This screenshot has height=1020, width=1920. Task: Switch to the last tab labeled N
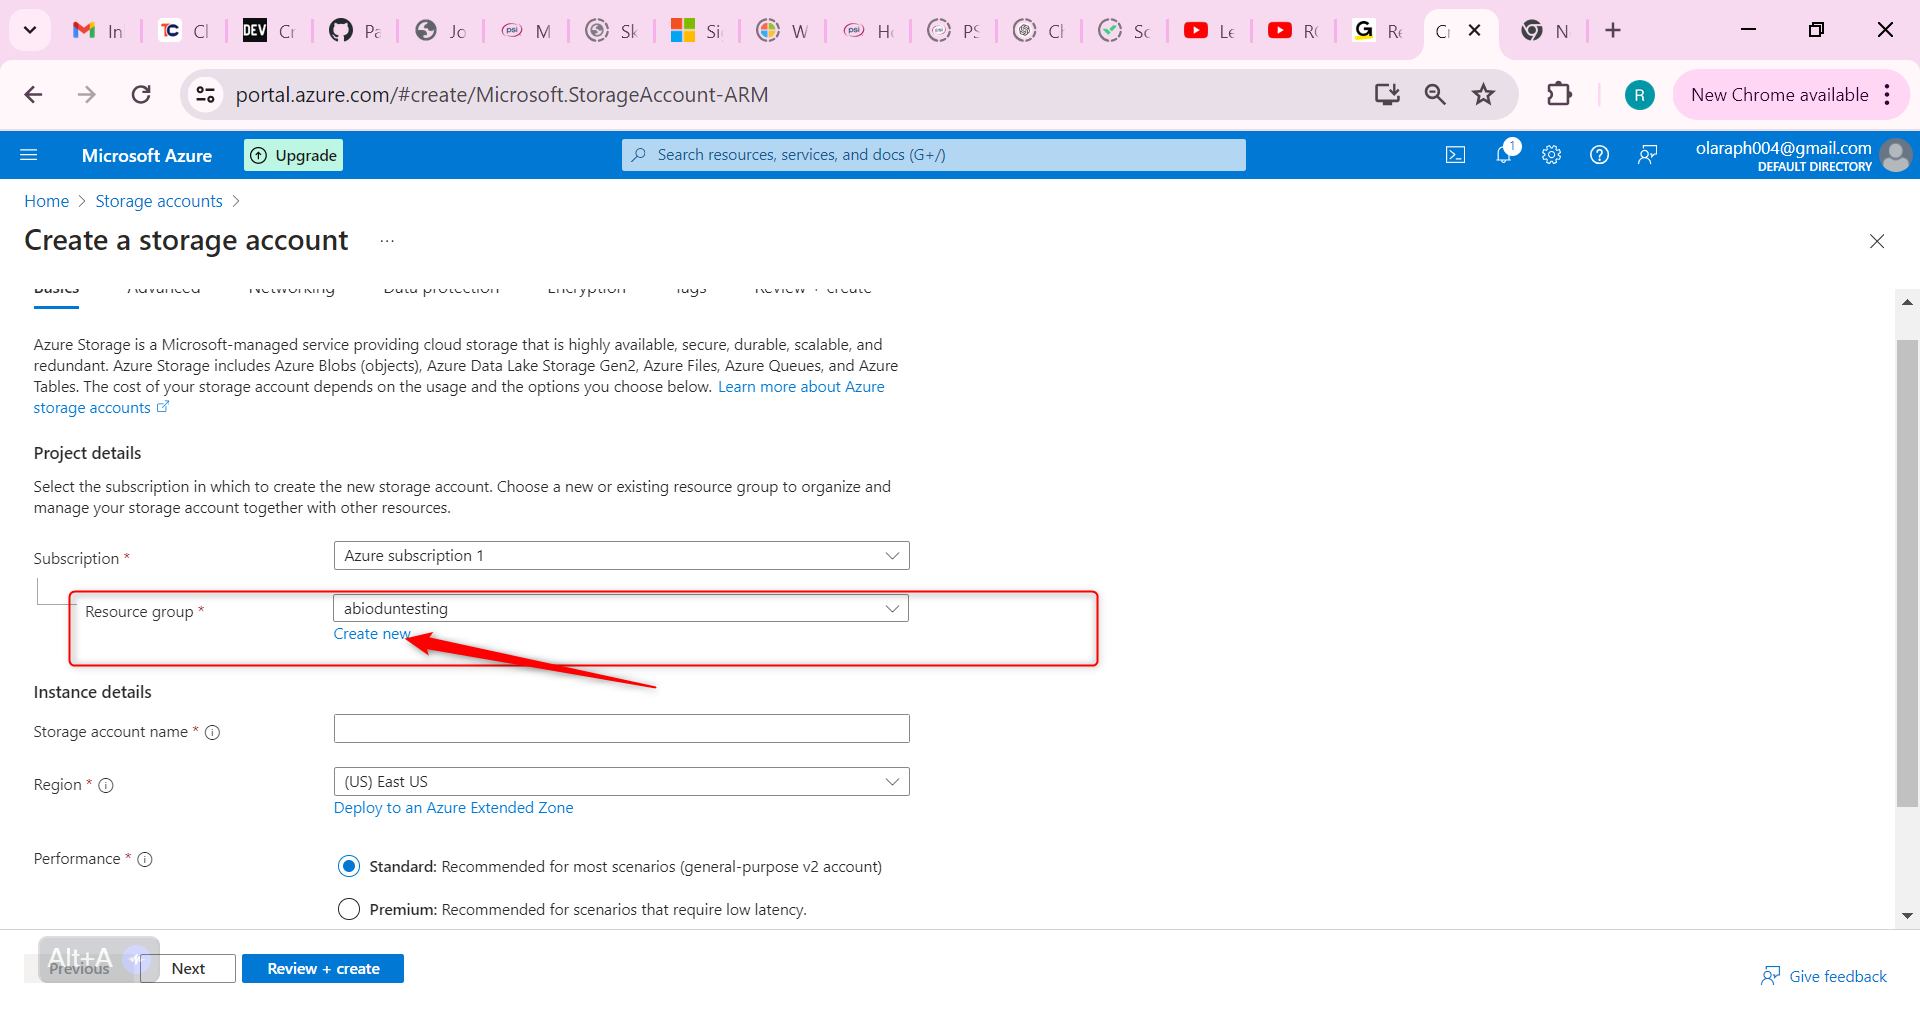click(1545, 31)
